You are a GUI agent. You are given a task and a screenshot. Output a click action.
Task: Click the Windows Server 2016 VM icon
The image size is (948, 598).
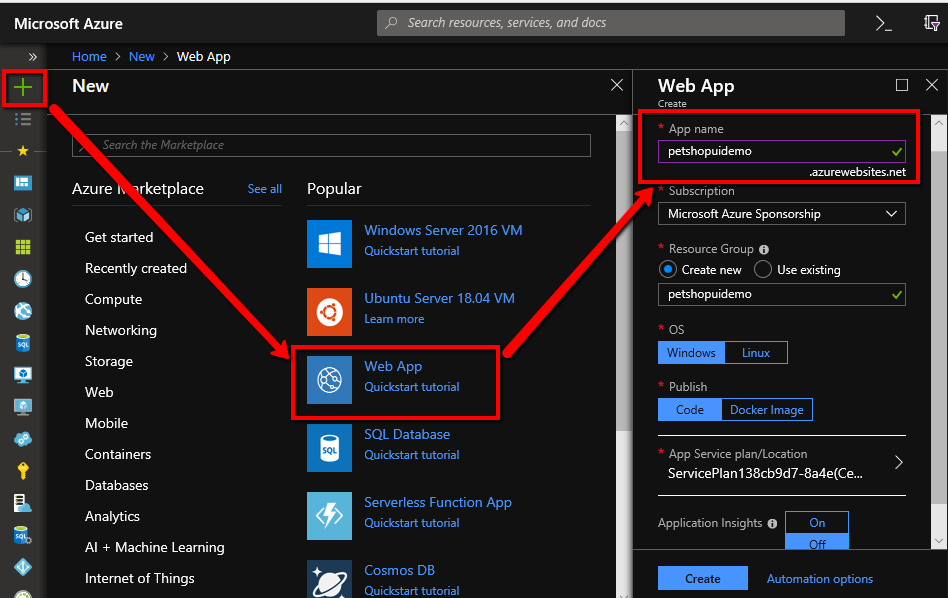(x=330, y=244)
